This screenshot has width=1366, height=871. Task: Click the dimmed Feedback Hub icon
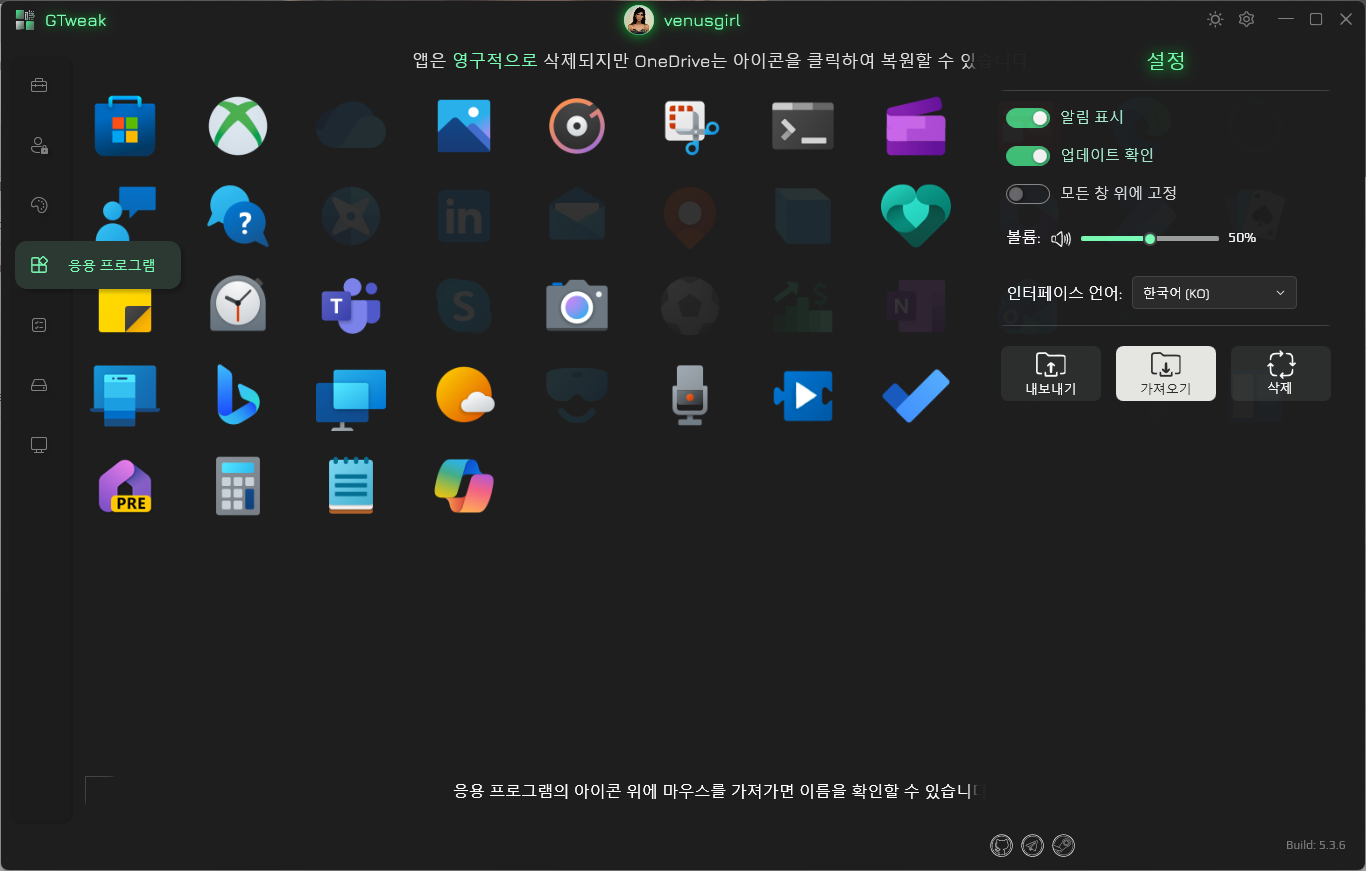coord(351,216)
